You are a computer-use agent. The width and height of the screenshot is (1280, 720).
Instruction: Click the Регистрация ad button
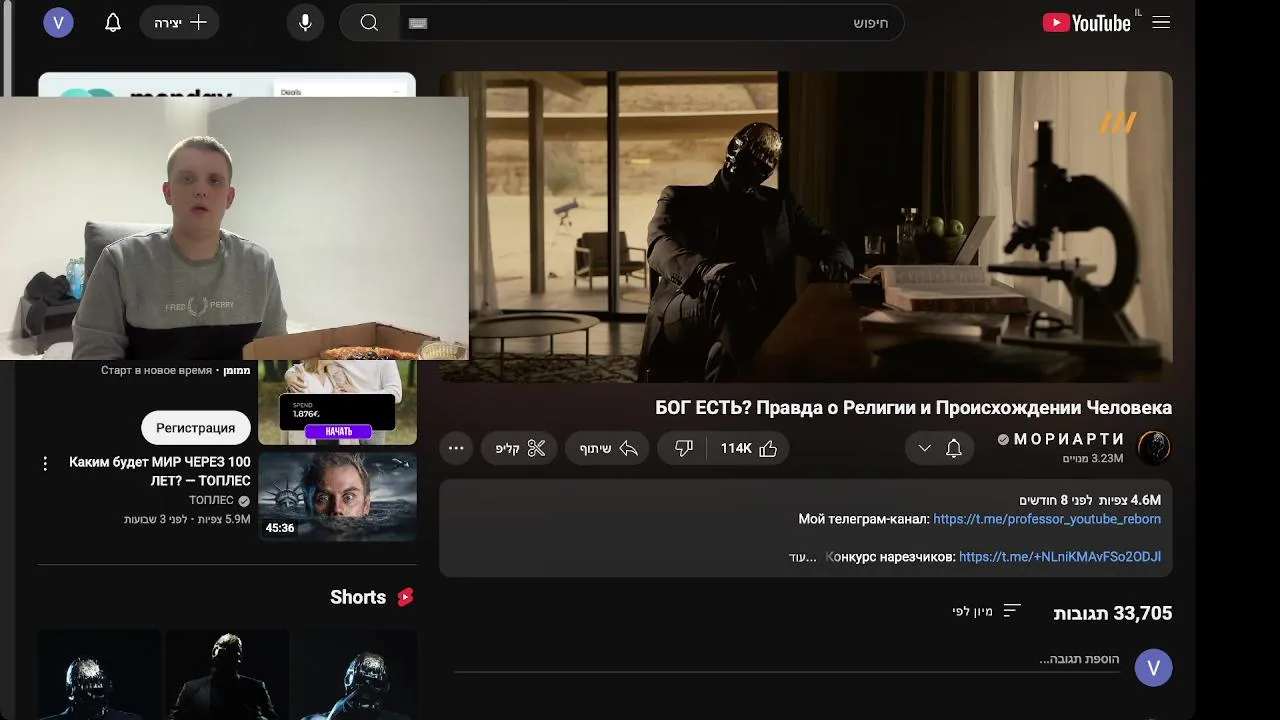pos(196,427)
